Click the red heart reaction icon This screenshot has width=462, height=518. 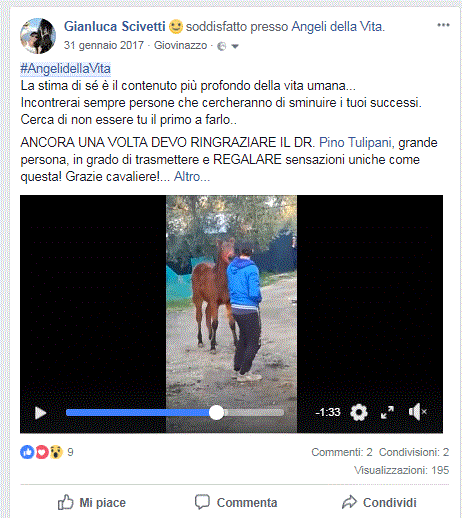(x=42, y=452)
